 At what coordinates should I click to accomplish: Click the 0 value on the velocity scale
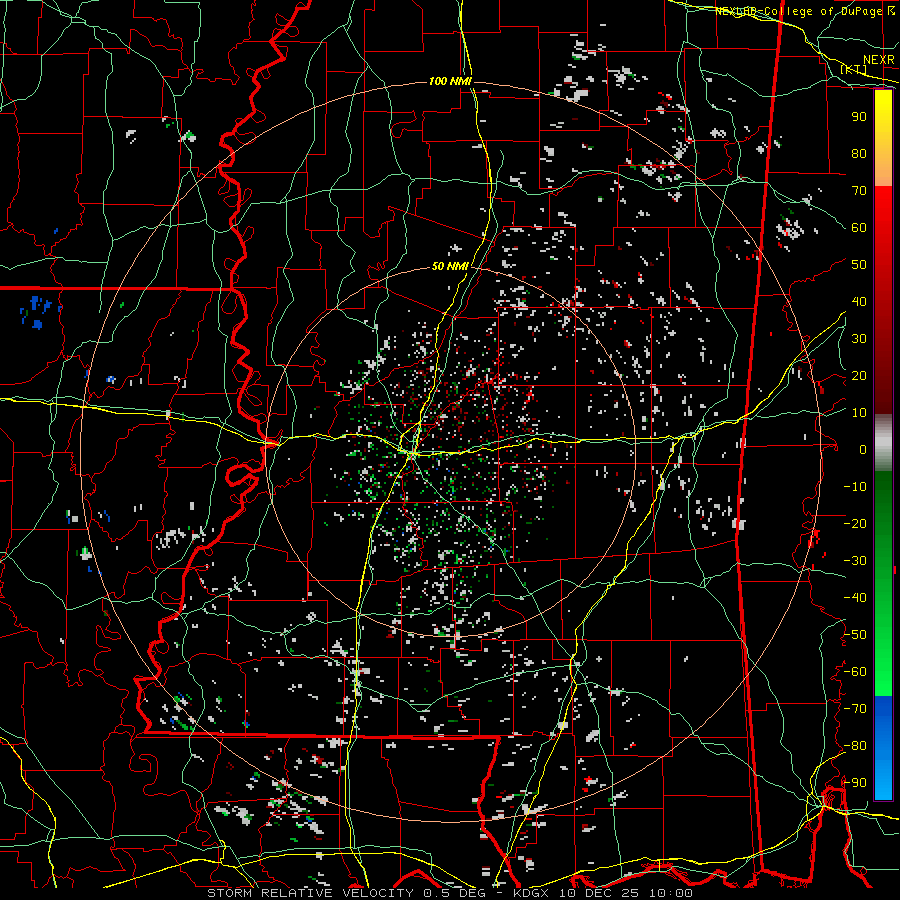pos(863,449)
